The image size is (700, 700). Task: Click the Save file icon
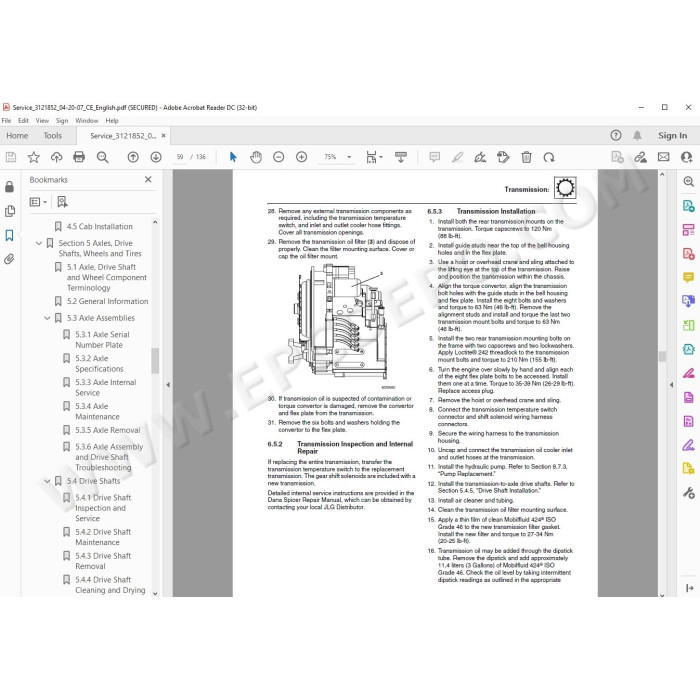[x=11, y=157]
